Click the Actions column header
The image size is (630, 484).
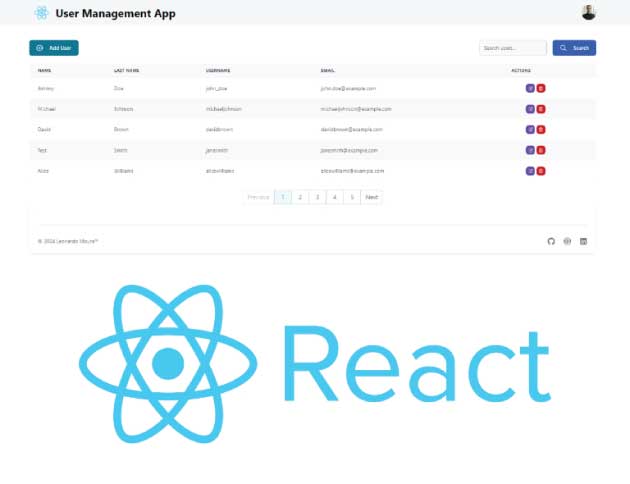point(521,70)
